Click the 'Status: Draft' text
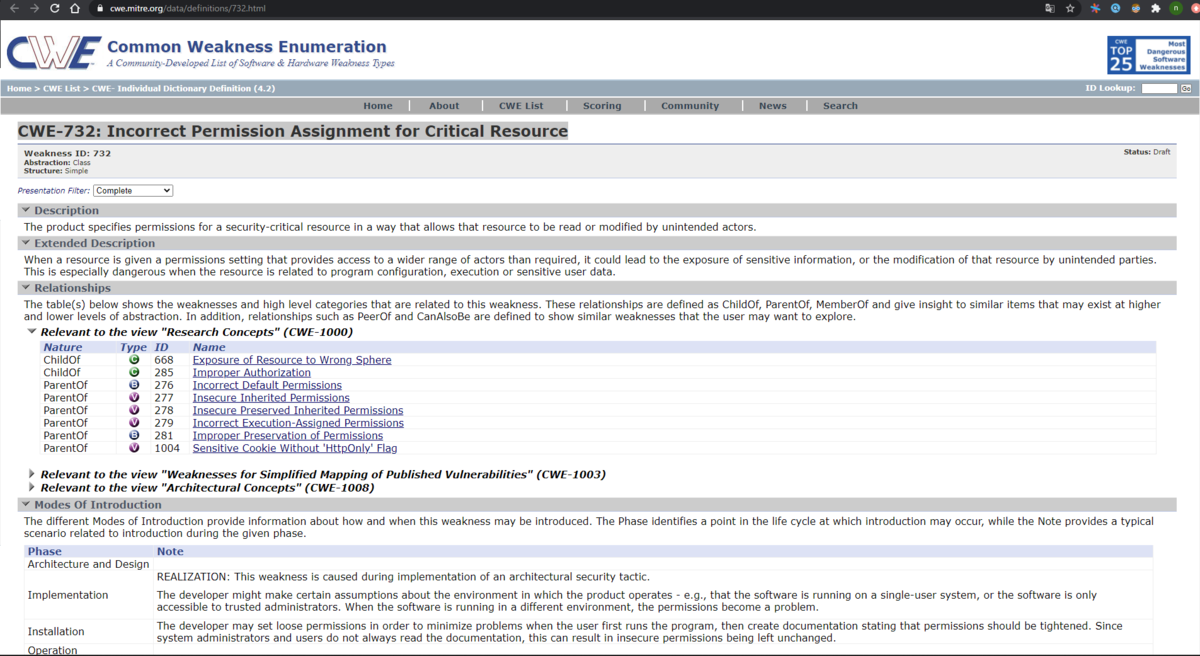The height and width of the screenshot is (656, 1200). coord(1147,152)
